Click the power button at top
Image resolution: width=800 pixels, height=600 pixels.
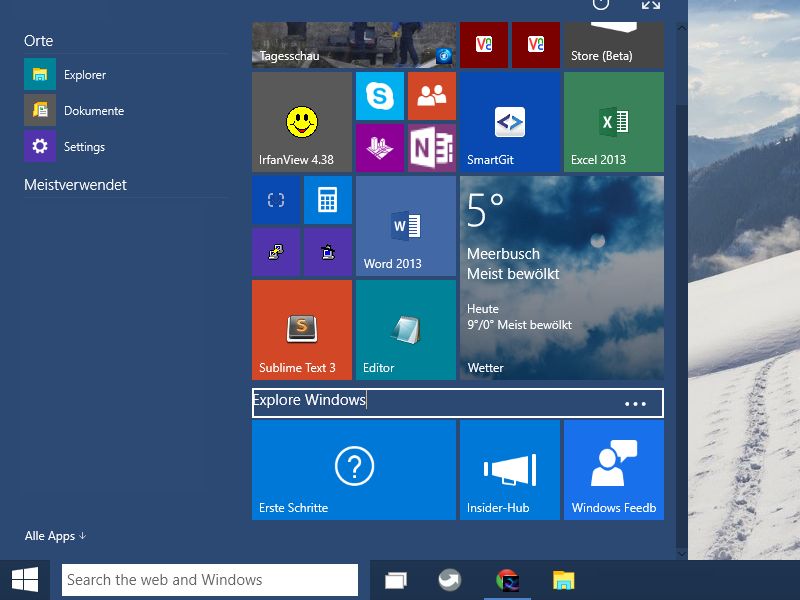pyautogui.click(x=601, y=4)
